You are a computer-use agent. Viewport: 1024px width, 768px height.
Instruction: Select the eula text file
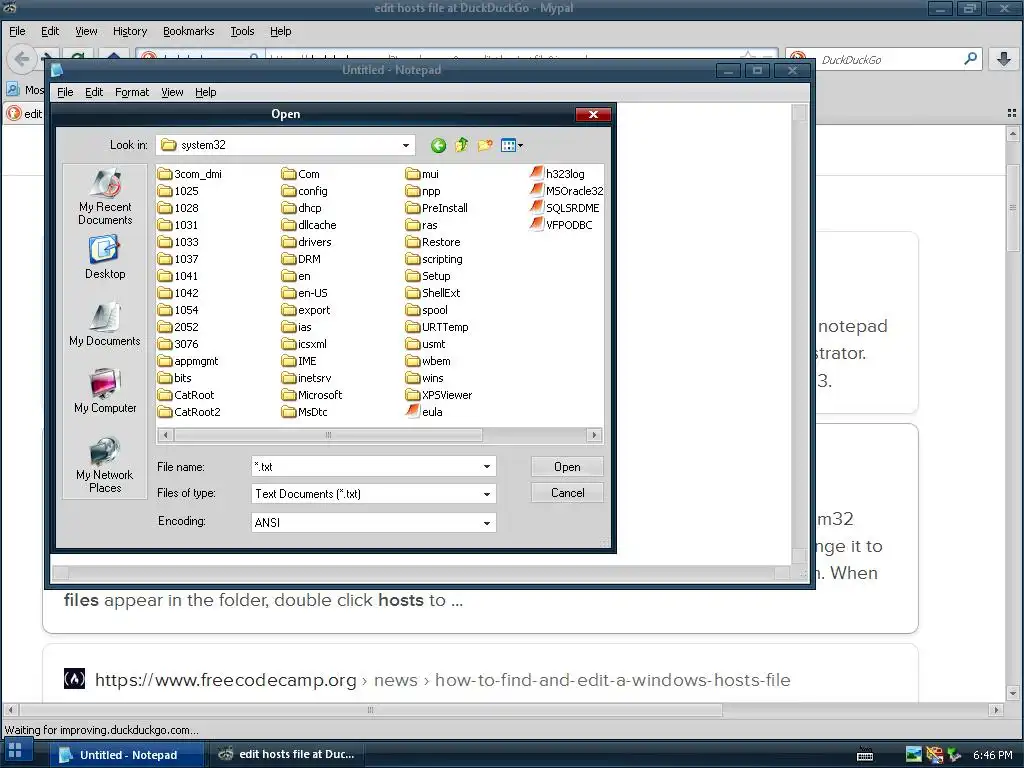click(424, 411)
